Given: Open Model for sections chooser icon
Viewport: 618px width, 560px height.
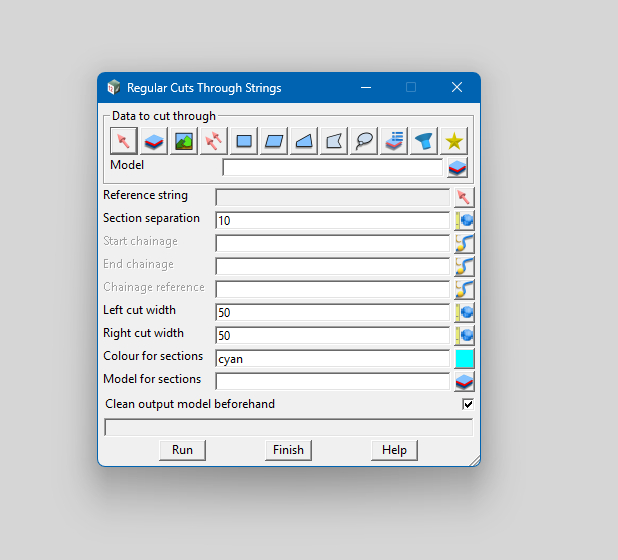Looking at the screenshot, I should [464, 381].
